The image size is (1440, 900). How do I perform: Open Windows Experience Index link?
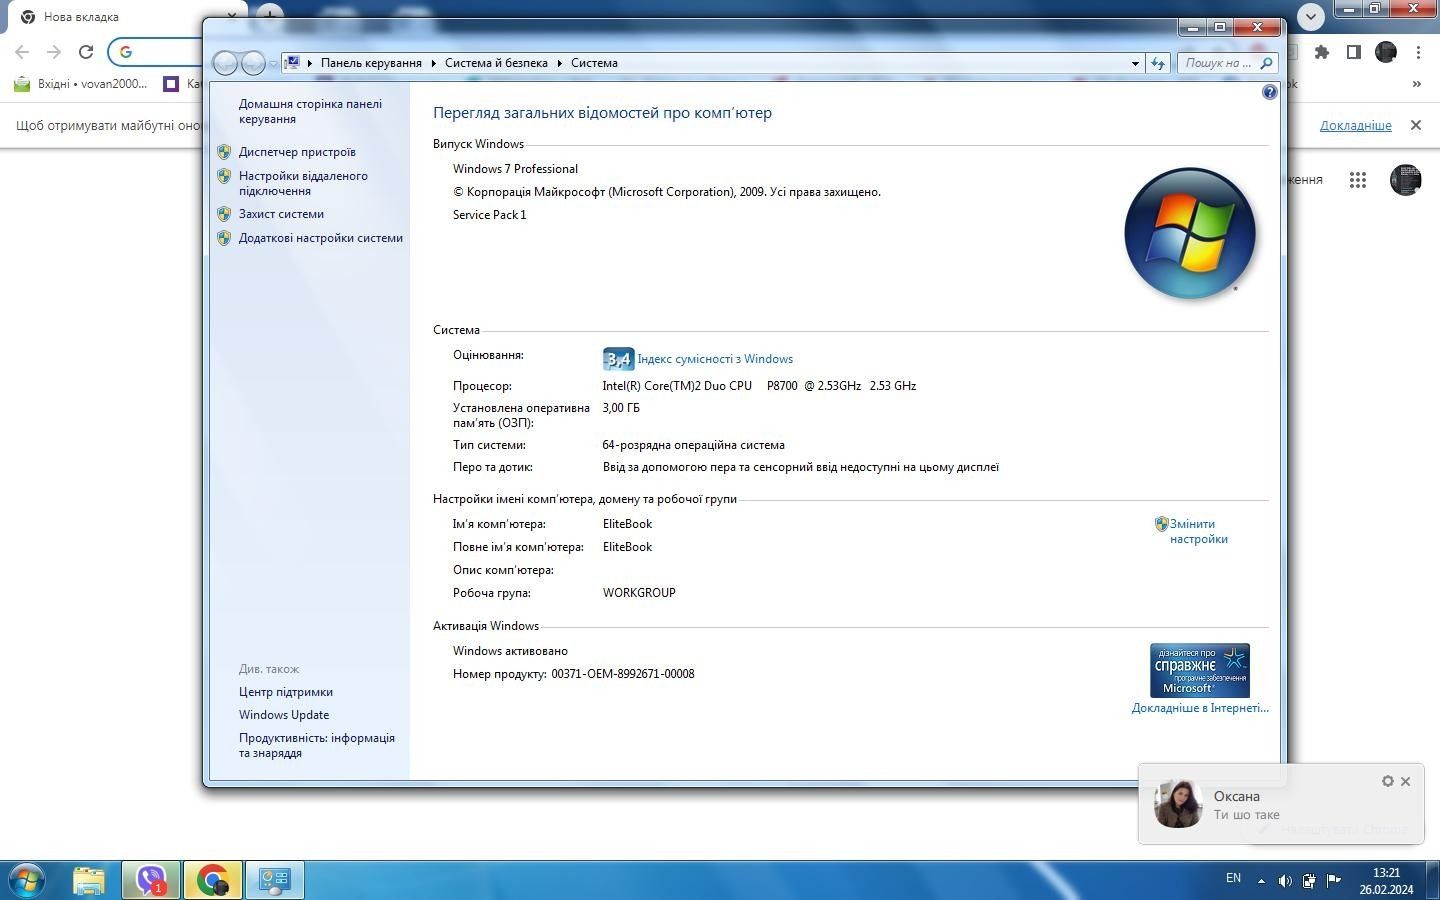[715, 359]
